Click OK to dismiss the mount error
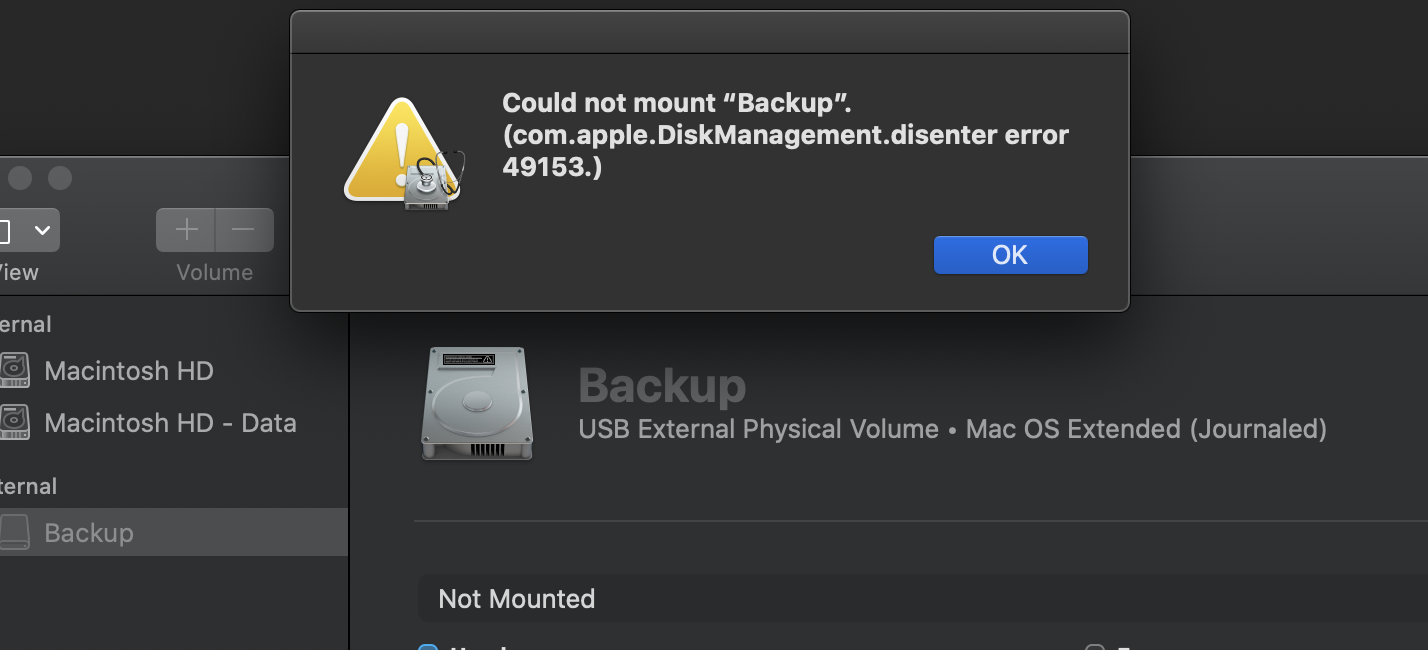 point(1010,255)
